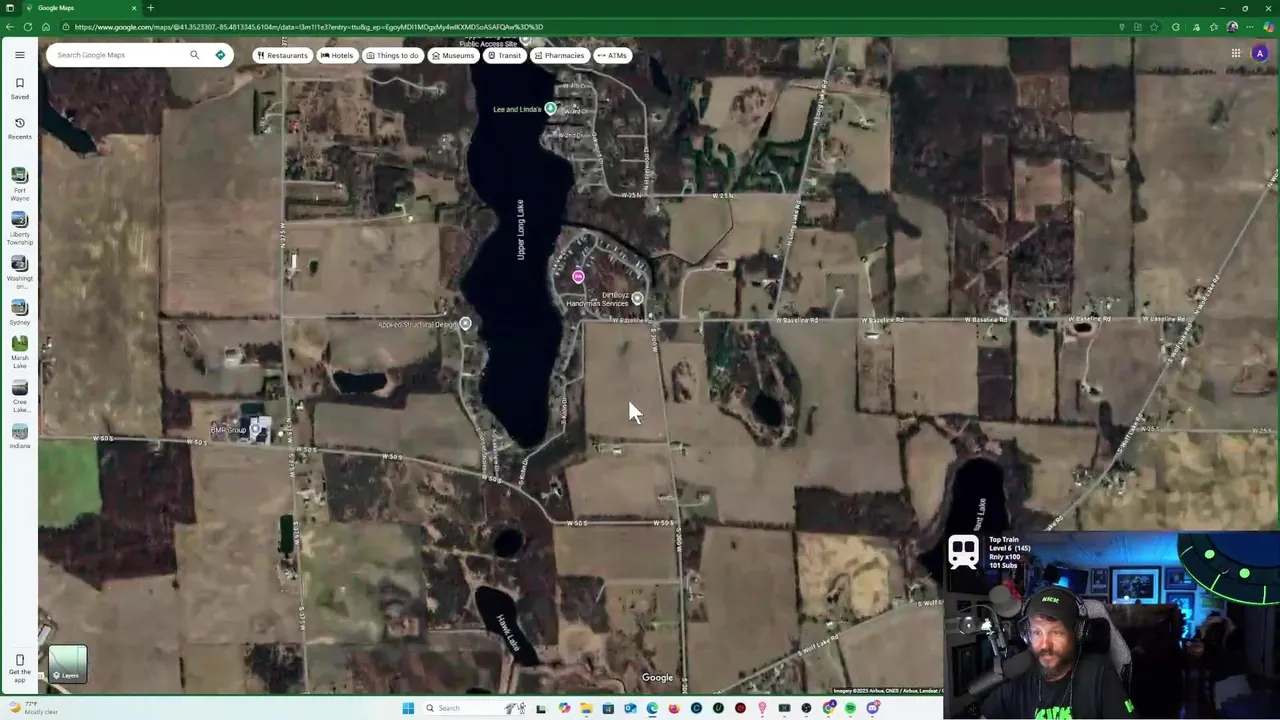Select the Things to do chip

pos(392,55)
